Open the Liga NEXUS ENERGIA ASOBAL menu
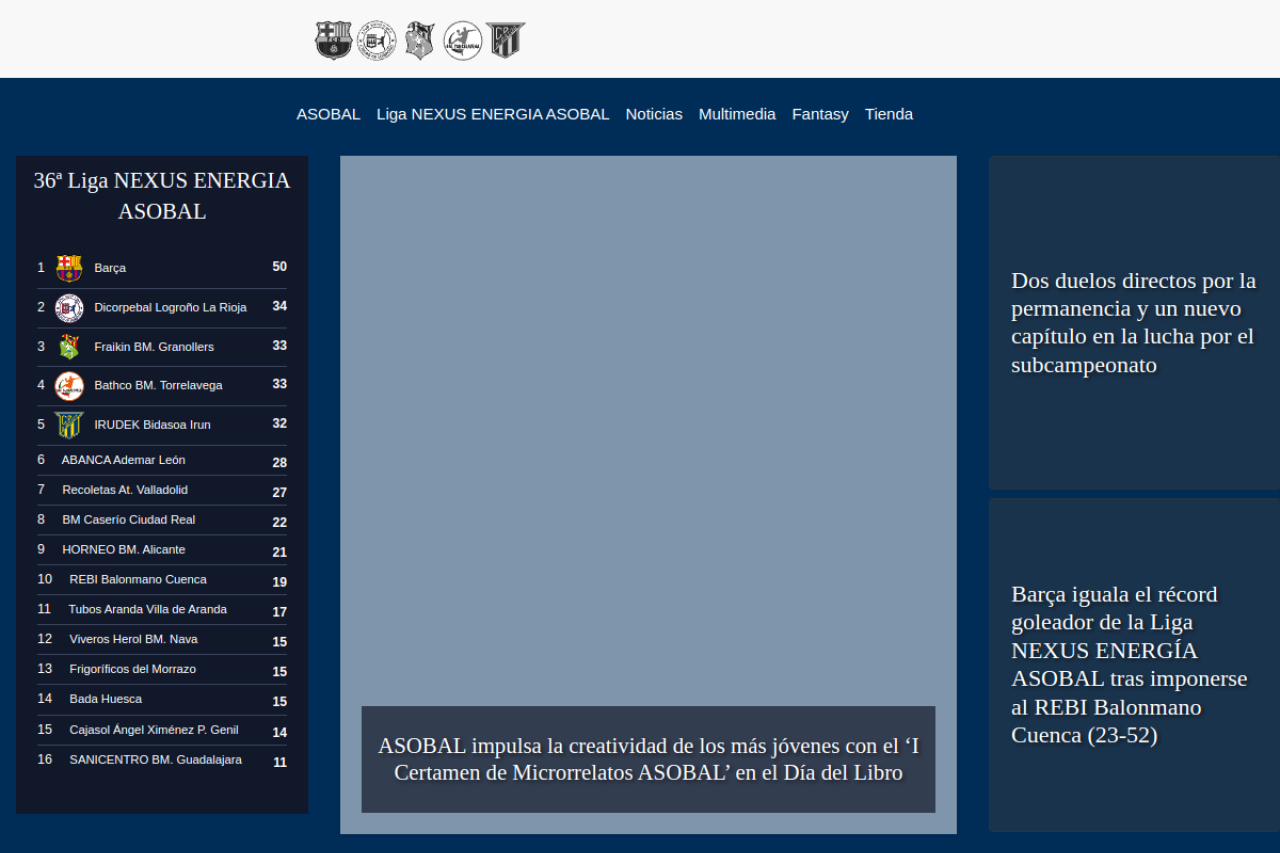Image resolution: width=1280 pixels, height=853 pixels. 493,114
